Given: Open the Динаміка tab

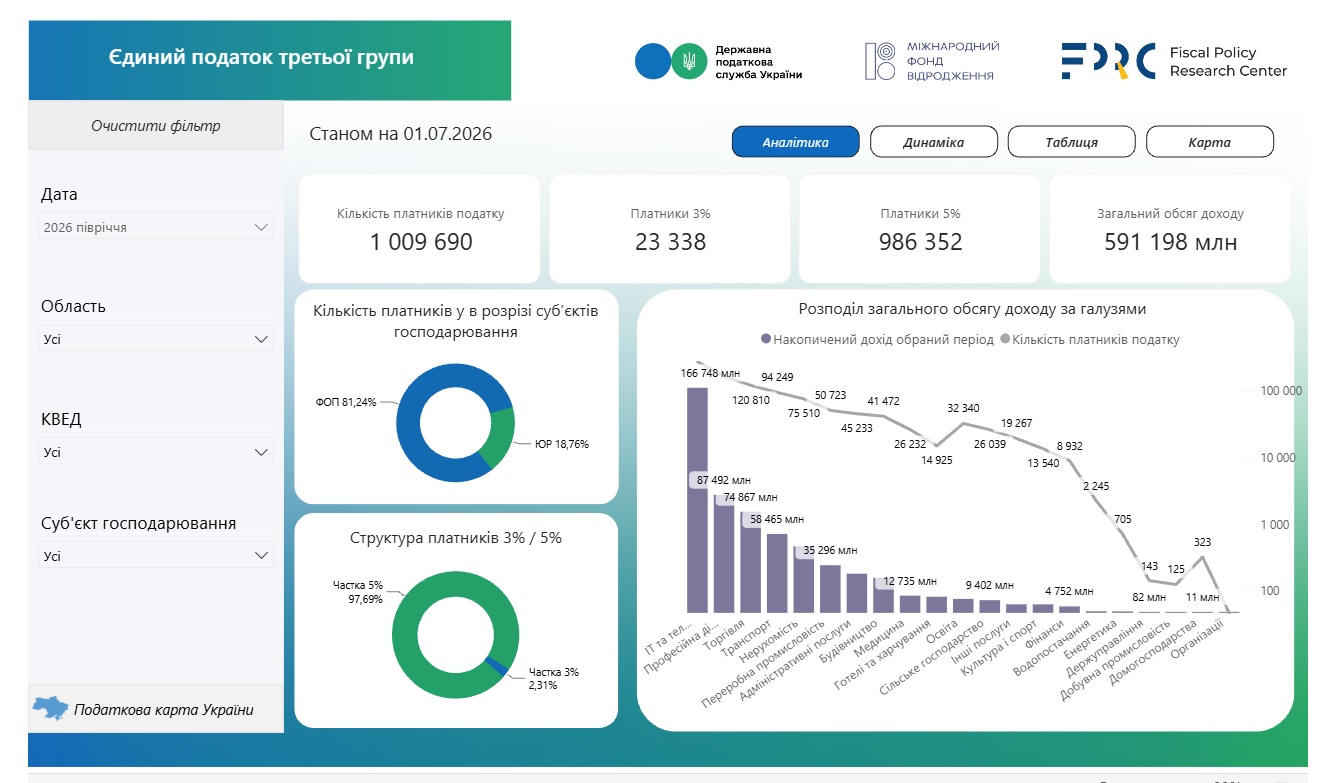Looking at the screenshot, I should (x=933, y=142).
